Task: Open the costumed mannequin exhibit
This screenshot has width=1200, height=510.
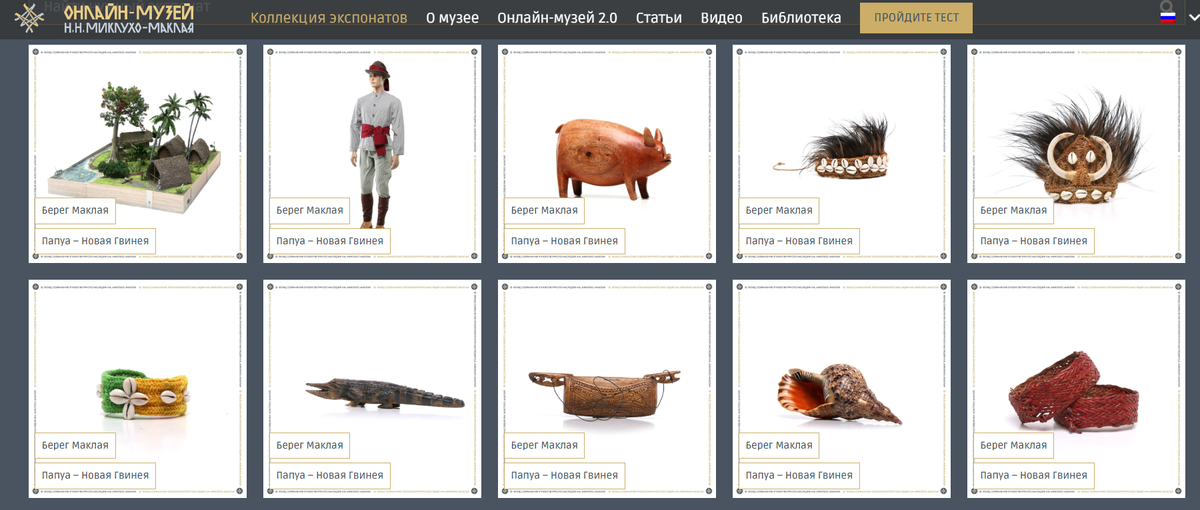Action: (x=372, y=154)
